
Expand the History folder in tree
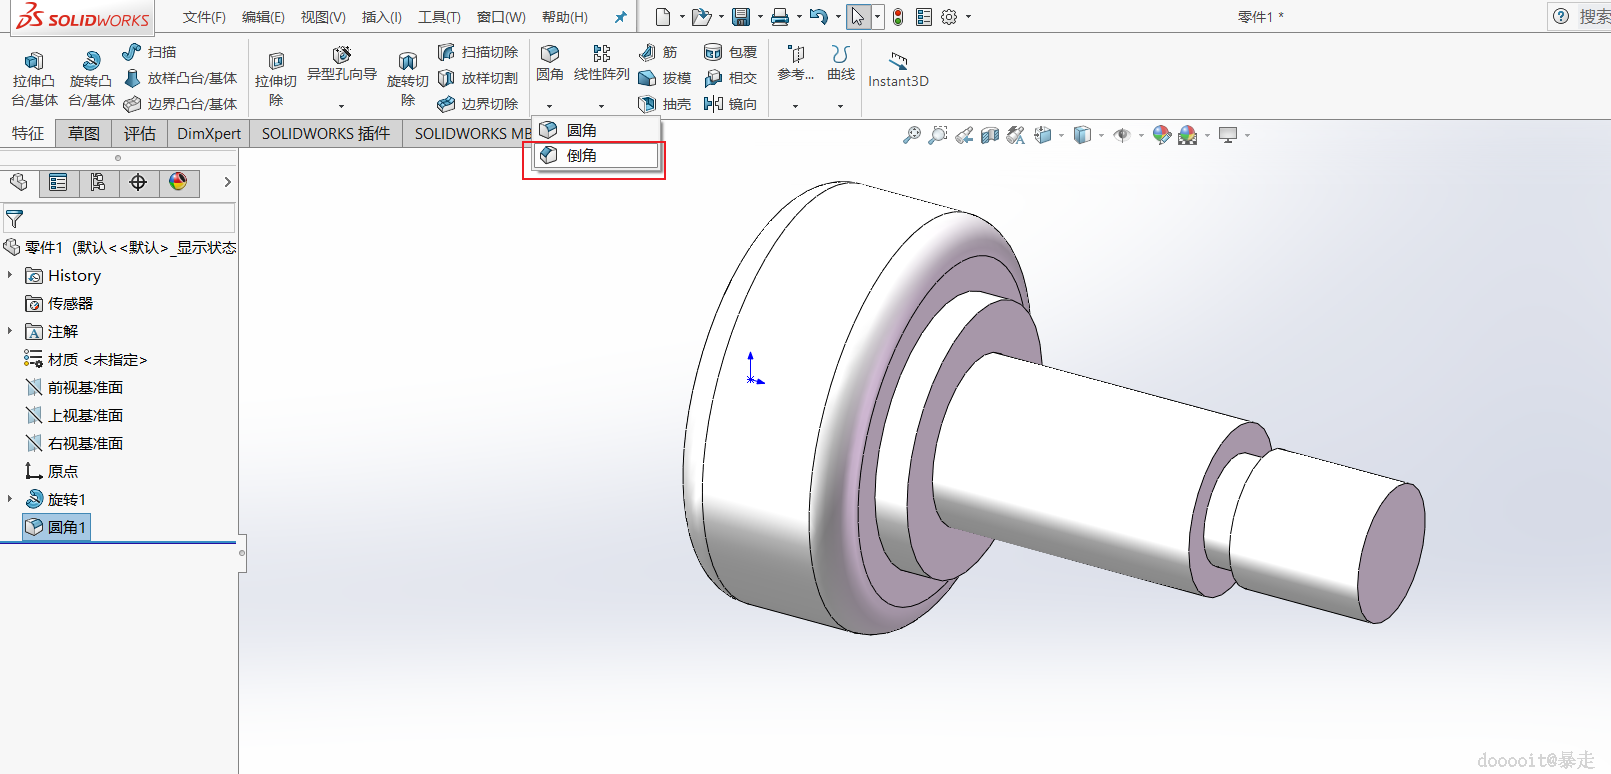[10, 275]
